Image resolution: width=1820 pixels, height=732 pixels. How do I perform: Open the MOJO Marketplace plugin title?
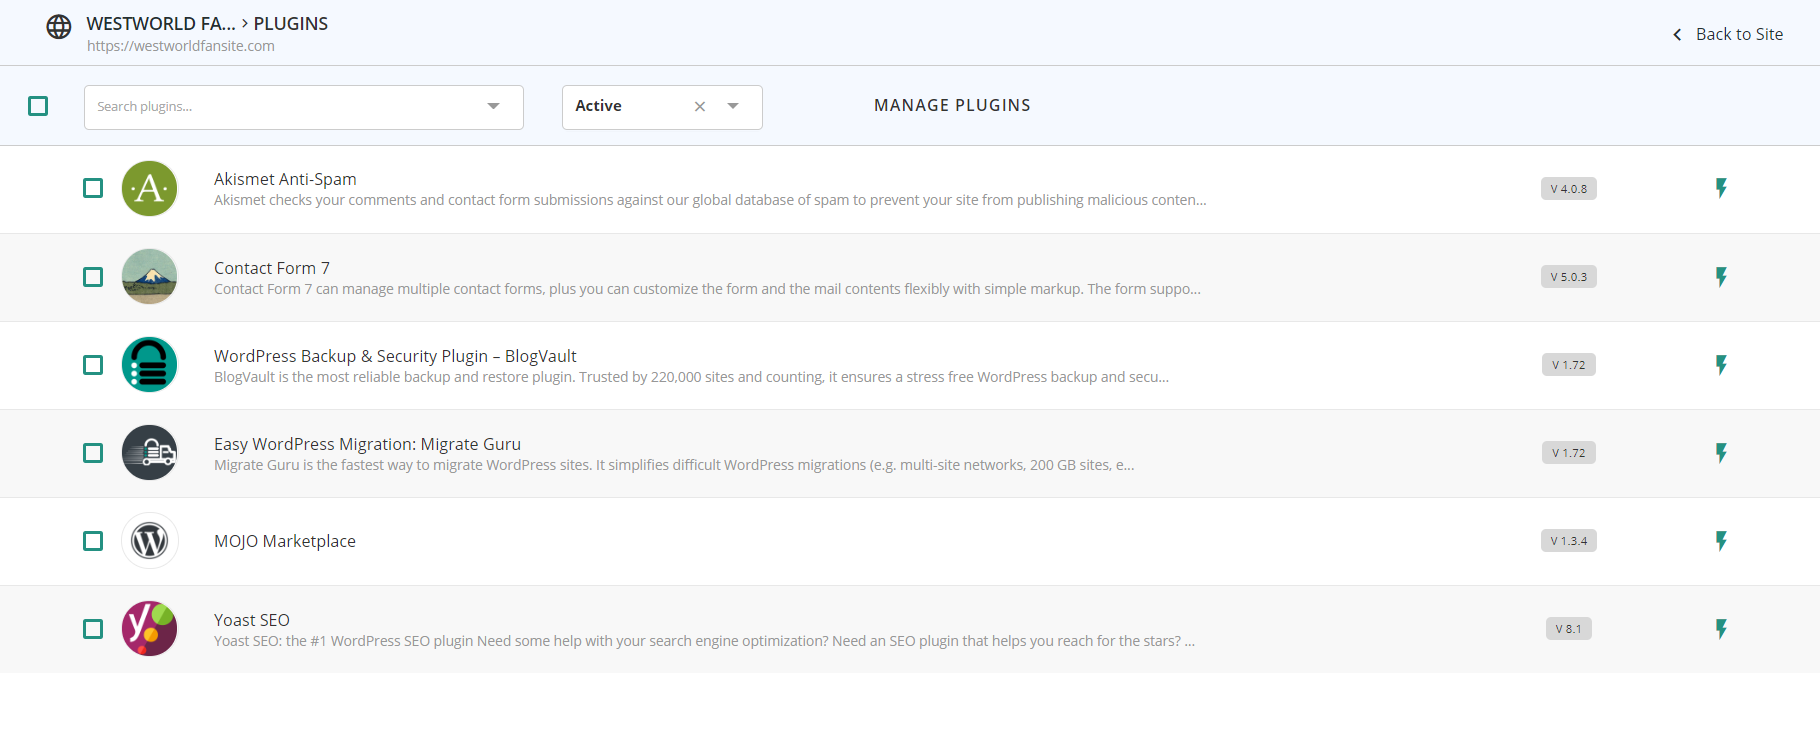point(285,541)
